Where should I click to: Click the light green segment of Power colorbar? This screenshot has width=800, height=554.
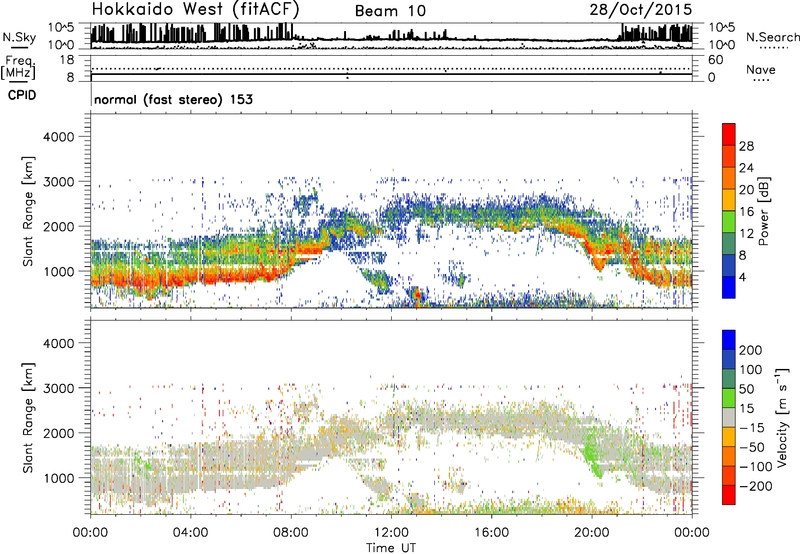point(729,221)
